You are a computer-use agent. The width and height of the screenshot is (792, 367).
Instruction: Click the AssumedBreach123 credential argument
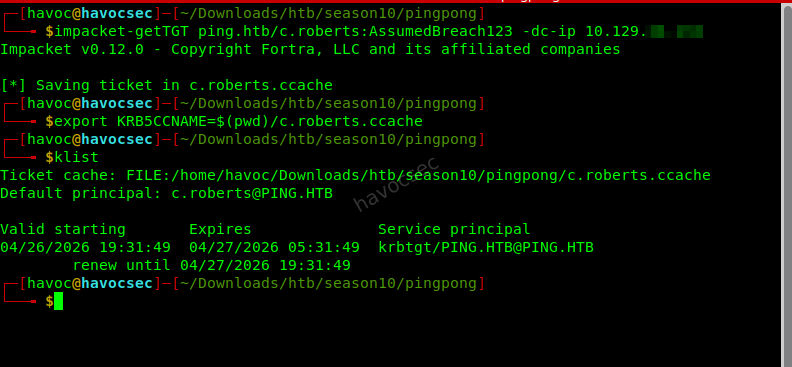click(441, 32)
